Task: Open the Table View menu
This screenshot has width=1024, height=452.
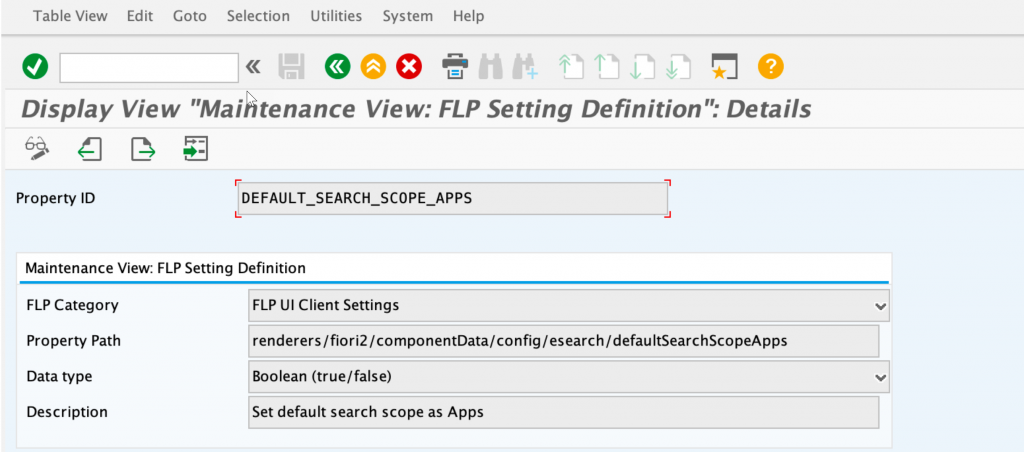Action: coord(71,16)
